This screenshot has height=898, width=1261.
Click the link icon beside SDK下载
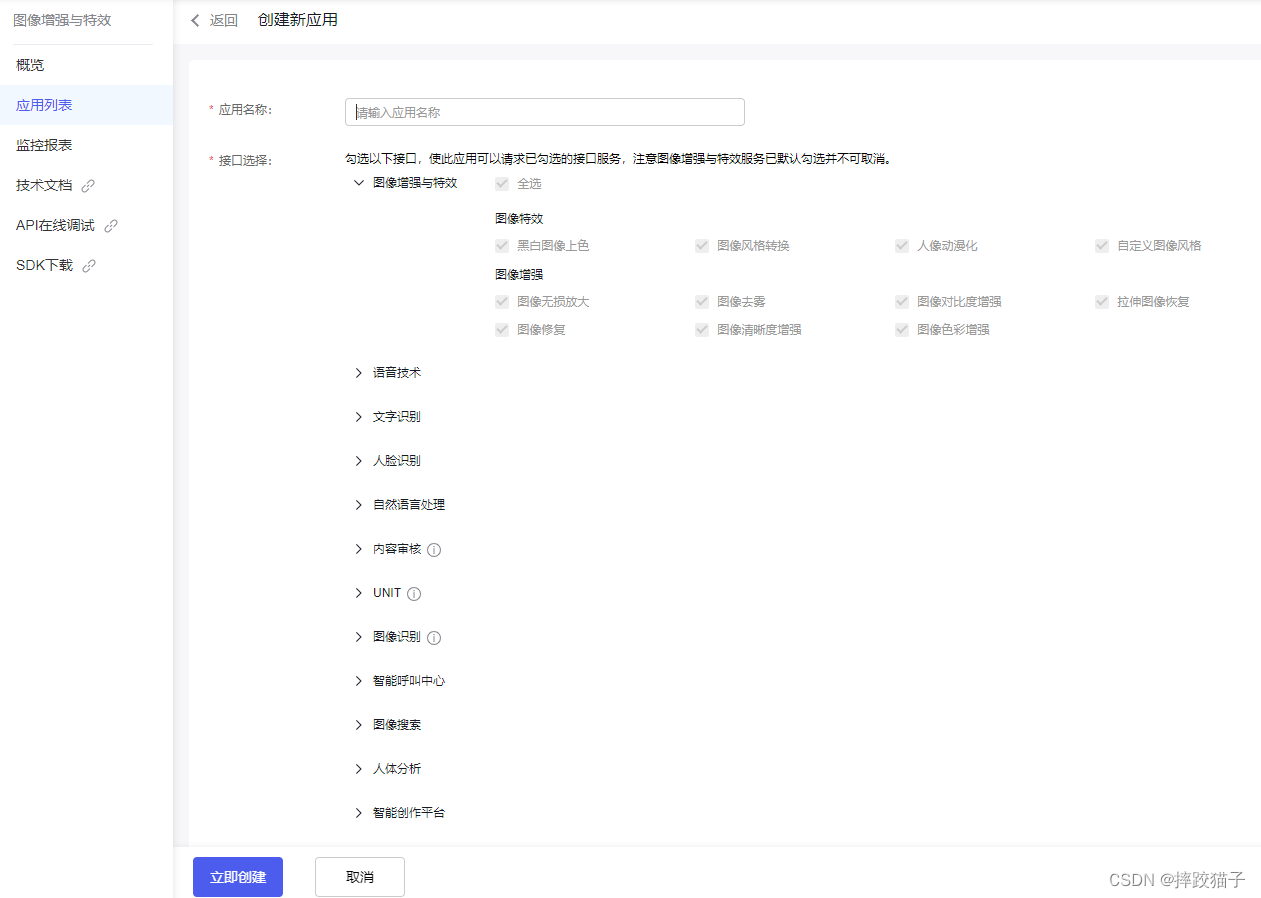click(89, 266)
